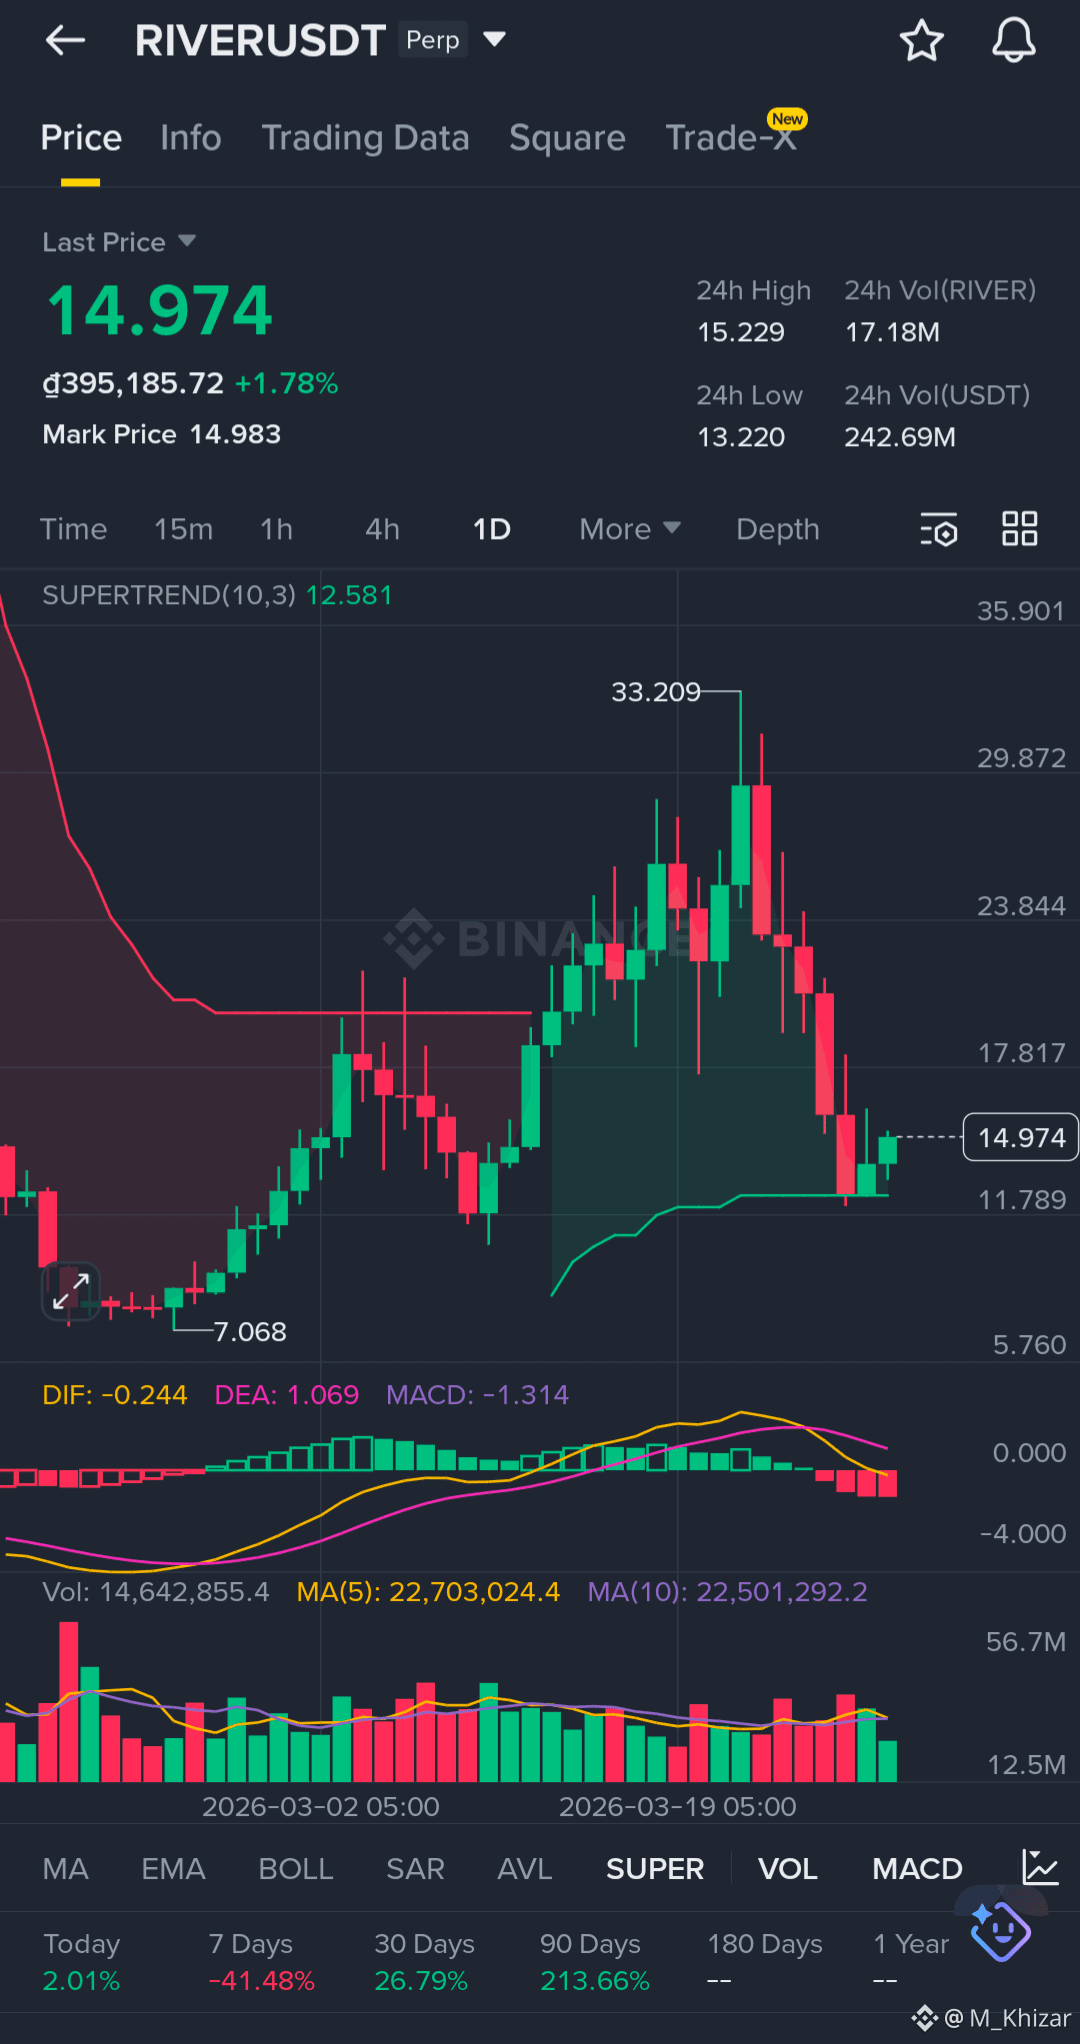Screen dimensions: 1080x2044
Task: Open the More timeframes dropdown
Action: 630,529
